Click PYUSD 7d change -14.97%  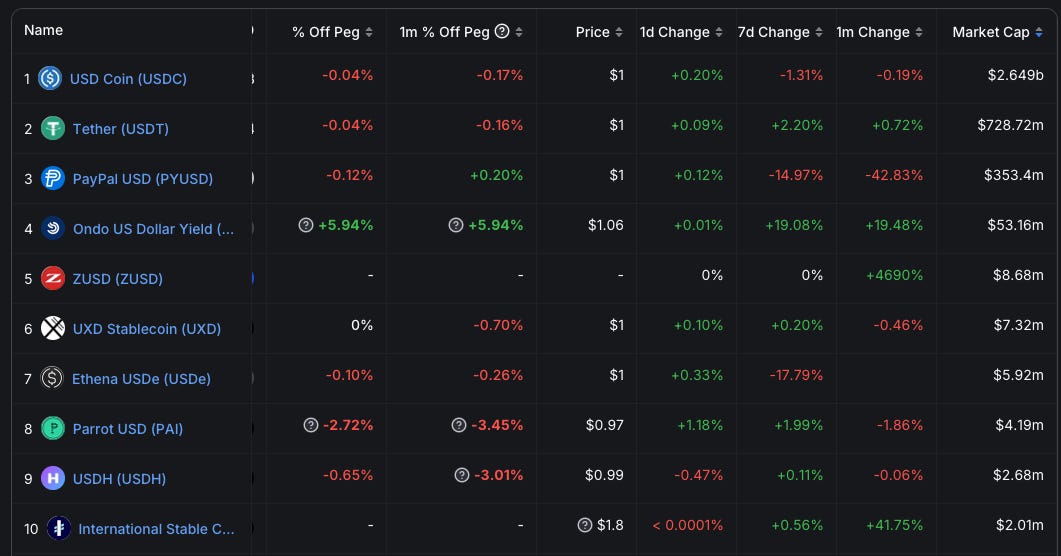796,175
